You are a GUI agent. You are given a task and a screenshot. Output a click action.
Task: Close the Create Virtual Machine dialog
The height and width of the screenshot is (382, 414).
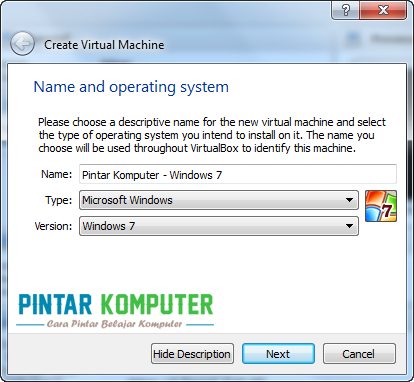click(383, 10)
